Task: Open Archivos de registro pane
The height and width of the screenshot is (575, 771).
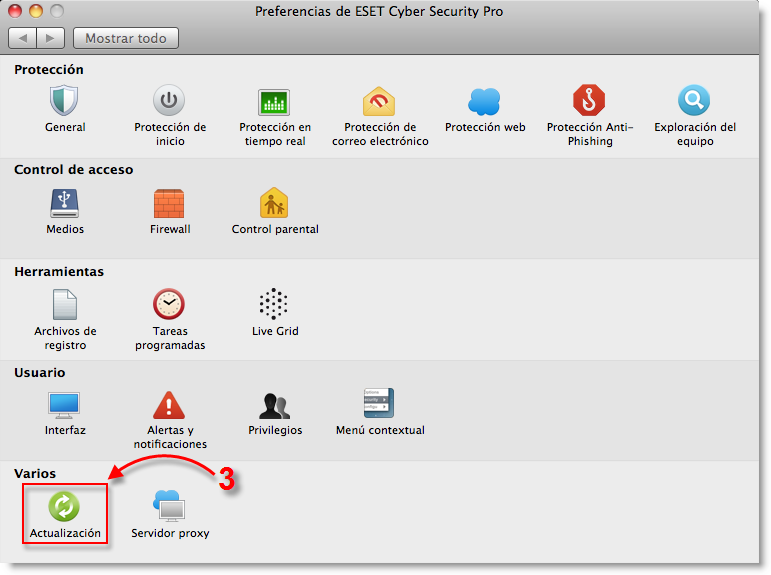Action: pyautogui.click(x=65, y=305)
